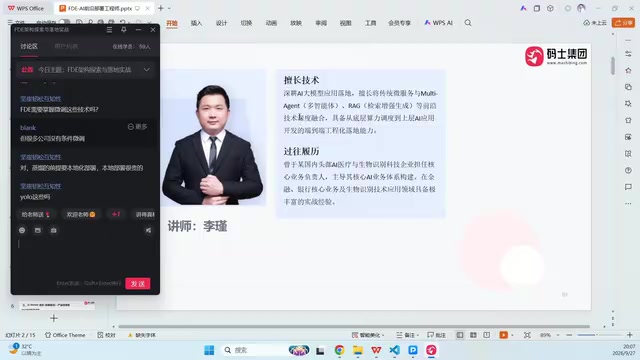
Task: Click the 分享 share button
Action: pyautogui.click(x=623, y=23)
